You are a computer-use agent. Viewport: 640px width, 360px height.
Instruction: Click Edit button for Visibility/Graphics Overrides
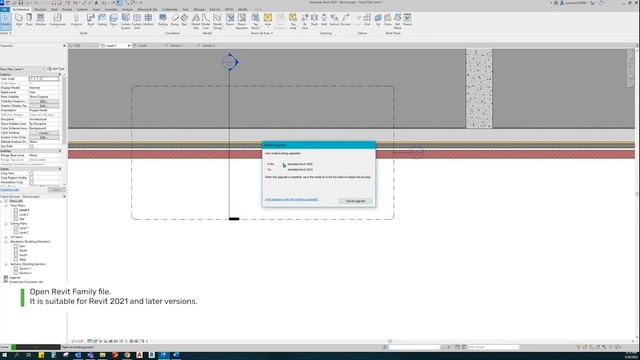[x=44, y=101]
